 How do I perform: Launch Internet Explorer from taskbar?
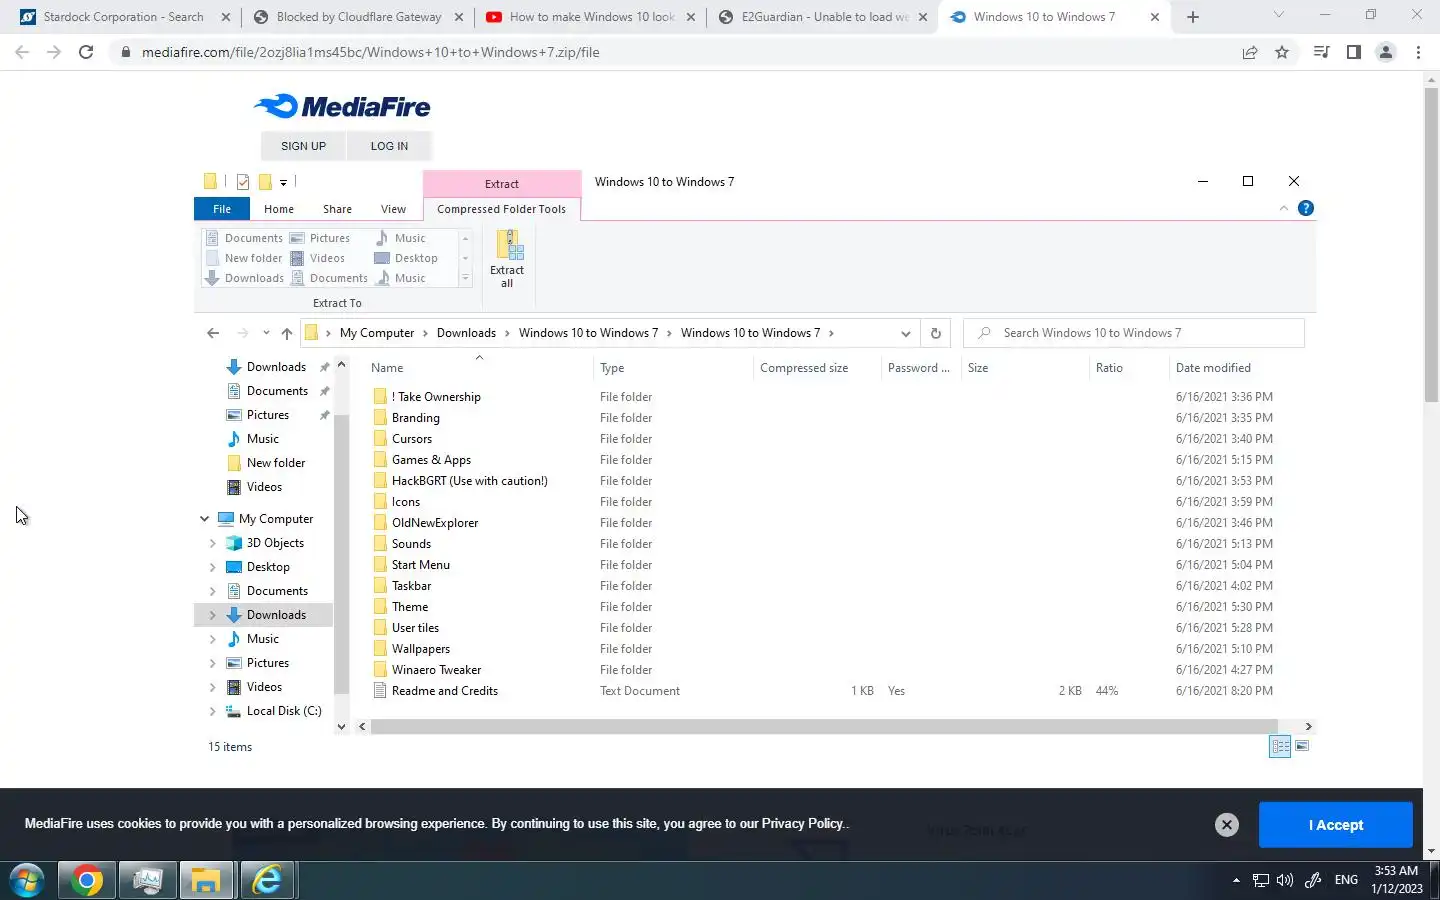[x=267, y=881]
